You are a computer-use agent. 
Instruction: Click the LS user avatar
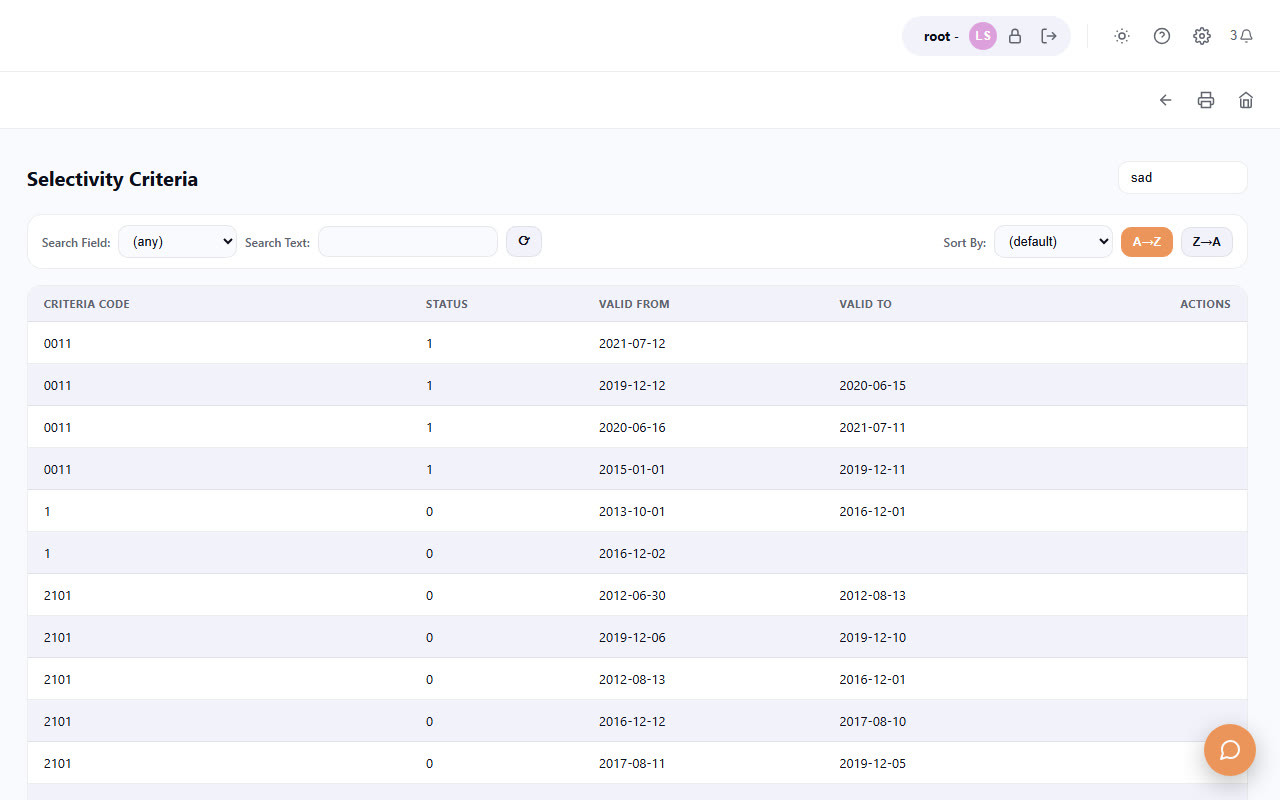click(983, 36)
